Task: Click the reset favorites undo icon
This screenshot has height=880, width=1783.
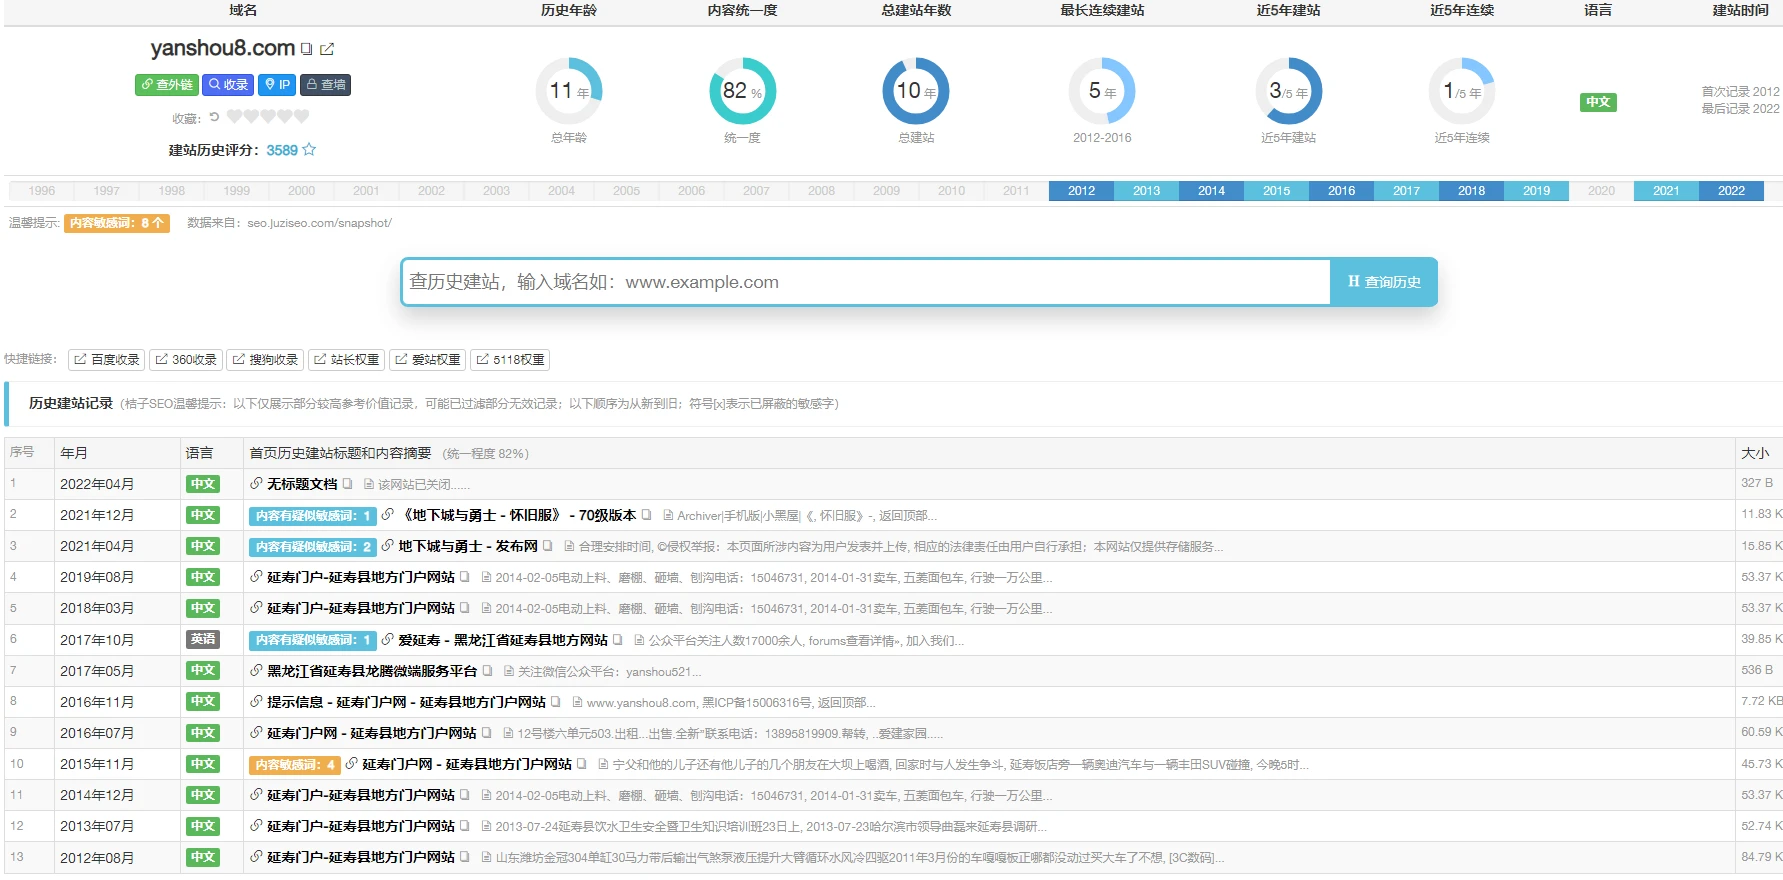Action: point(214,117)
